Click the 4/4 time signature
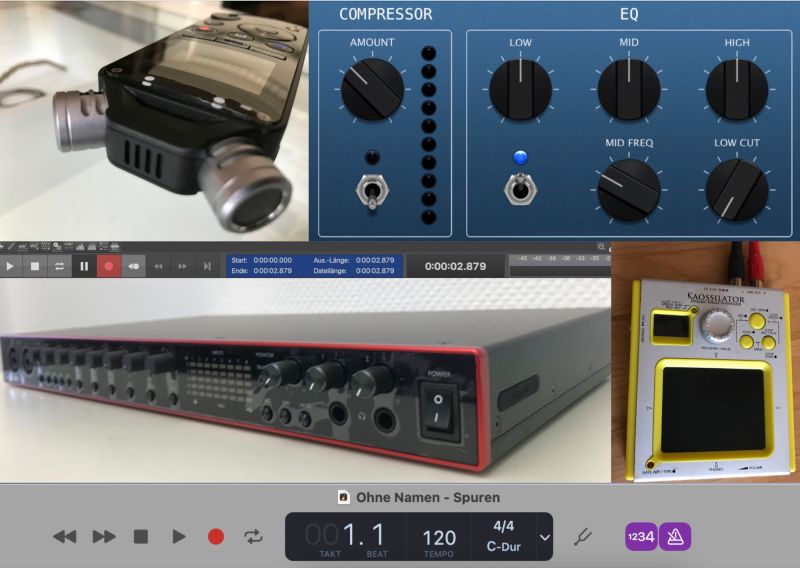The height and width of the screenshot is (568, 800). click(504, 526)
